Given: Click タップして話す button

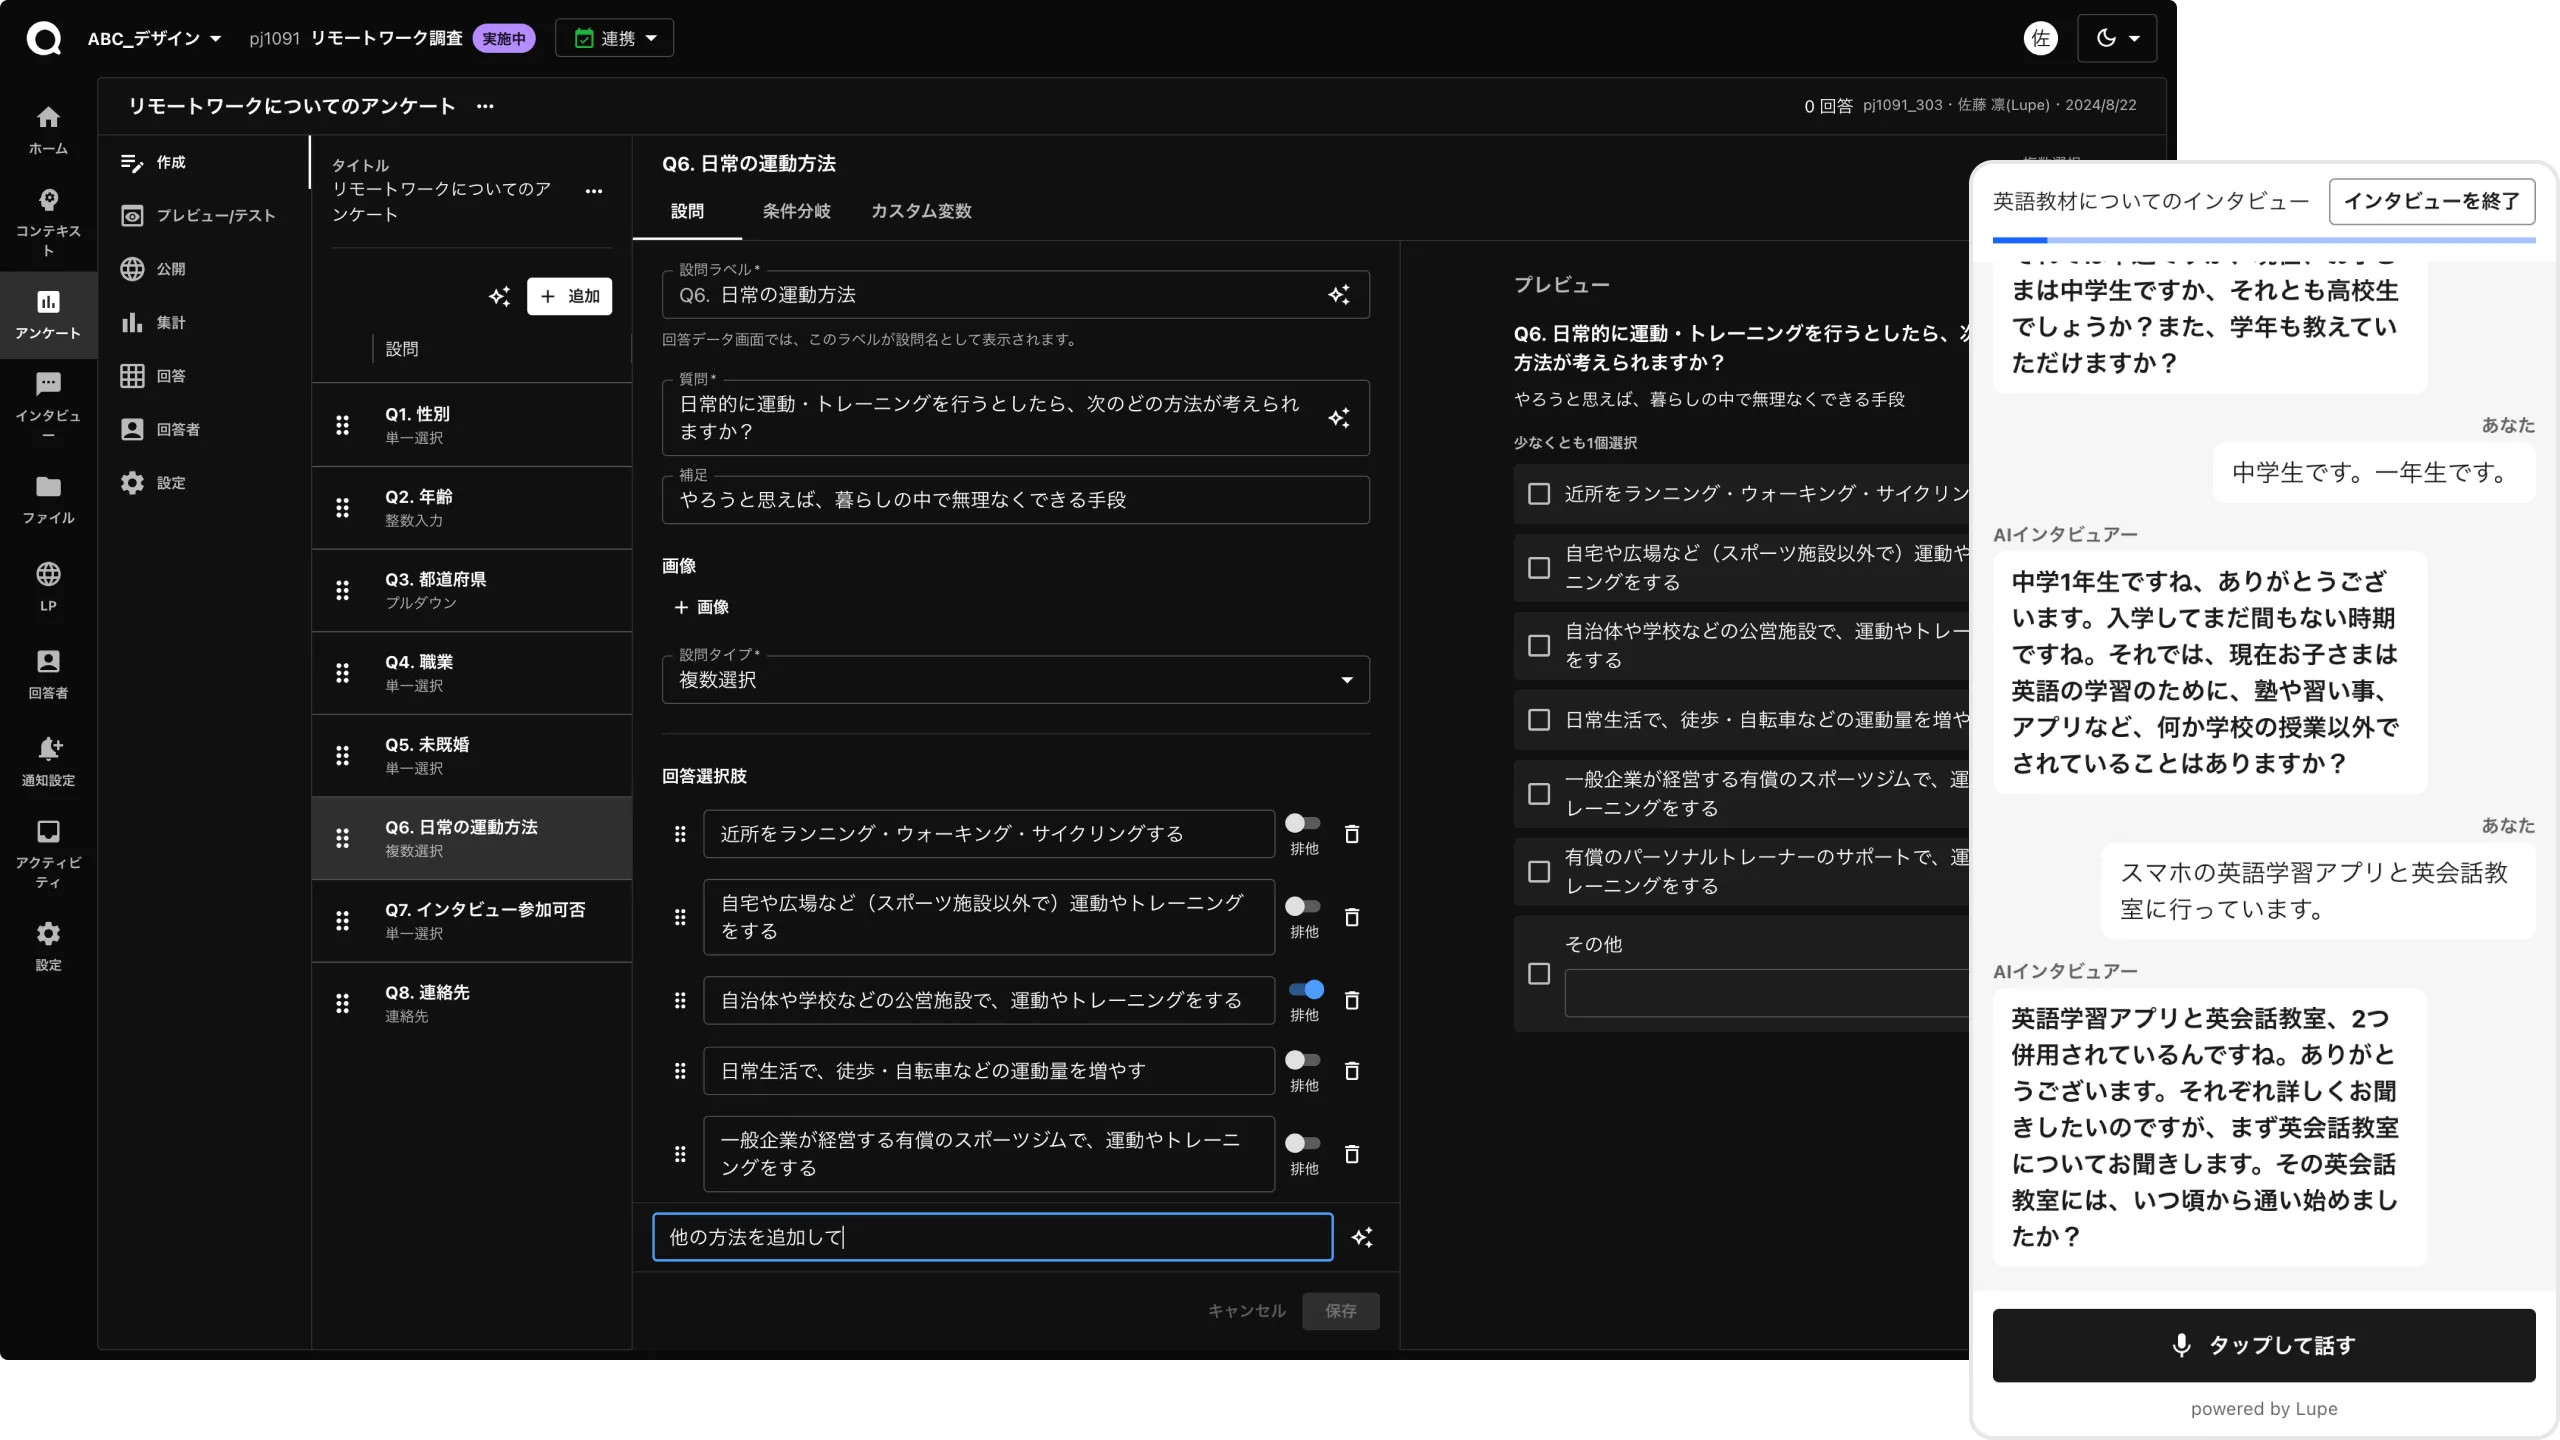Looking at the screenshot, I should click(x=2263, y=1346).
